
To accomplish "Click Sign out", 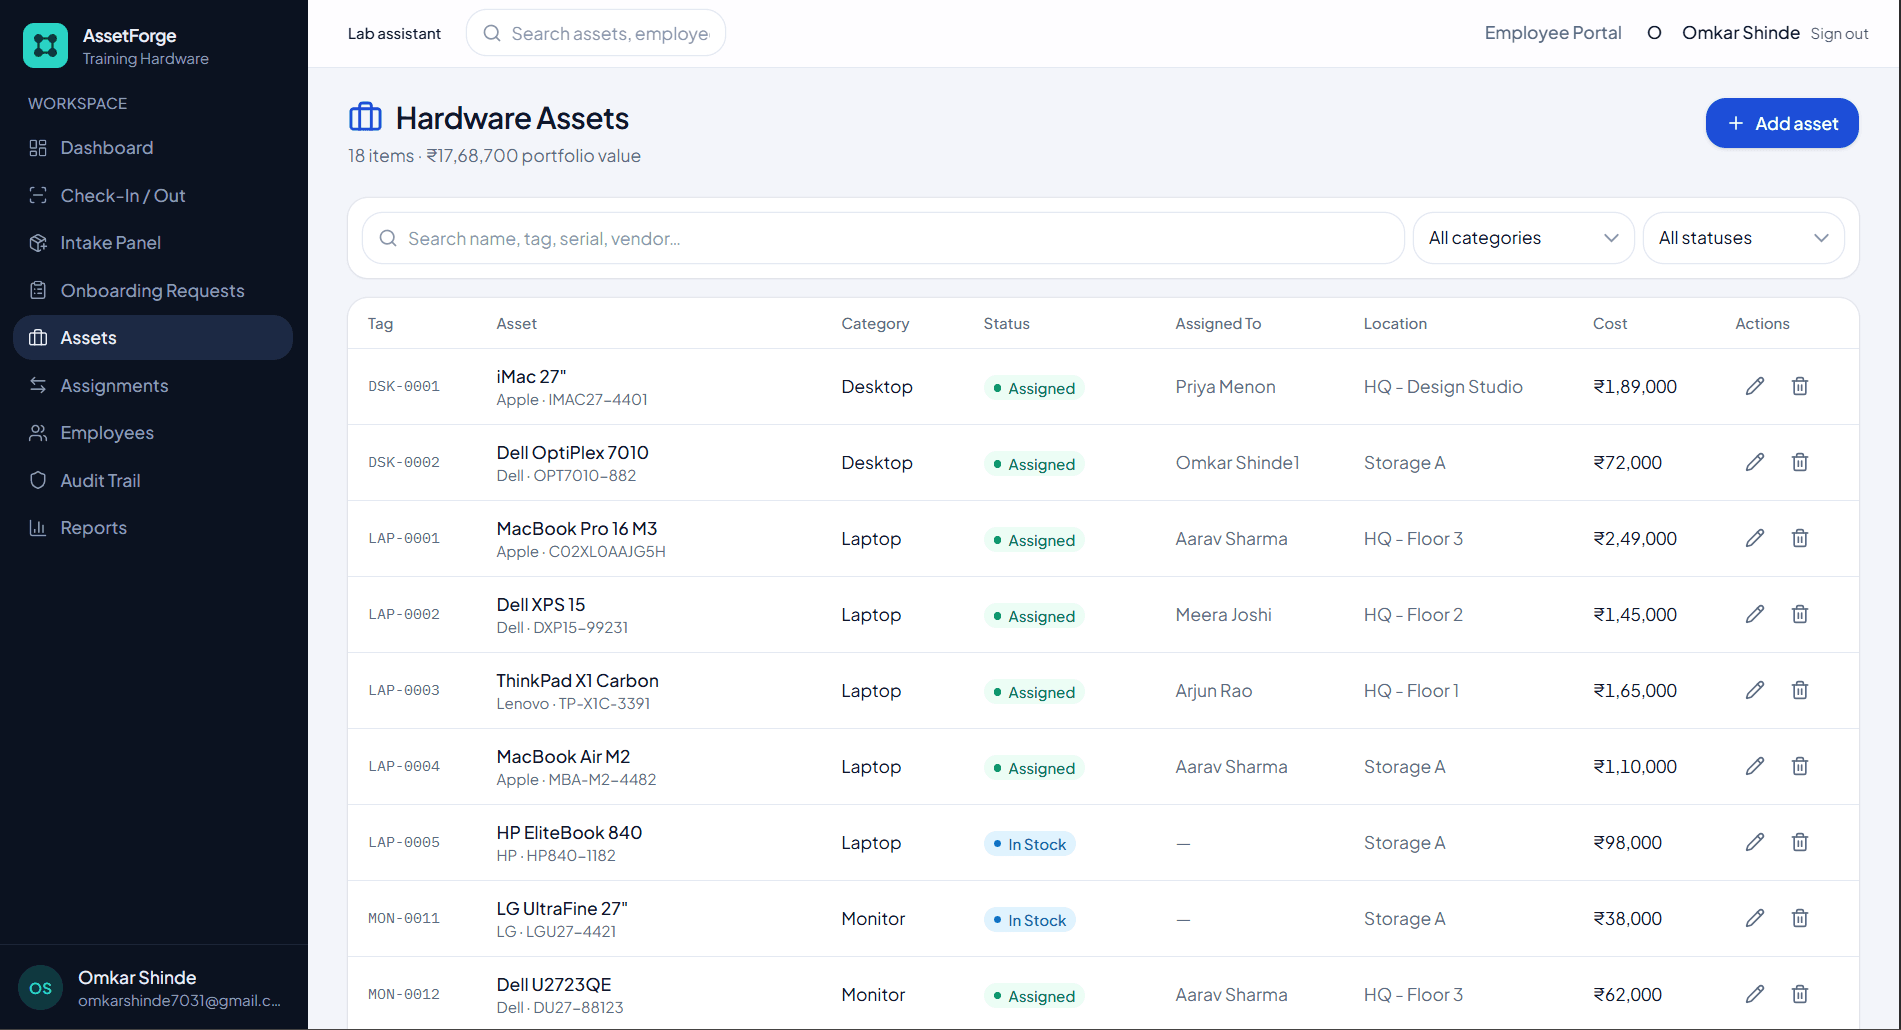I will pos(1839,34).
